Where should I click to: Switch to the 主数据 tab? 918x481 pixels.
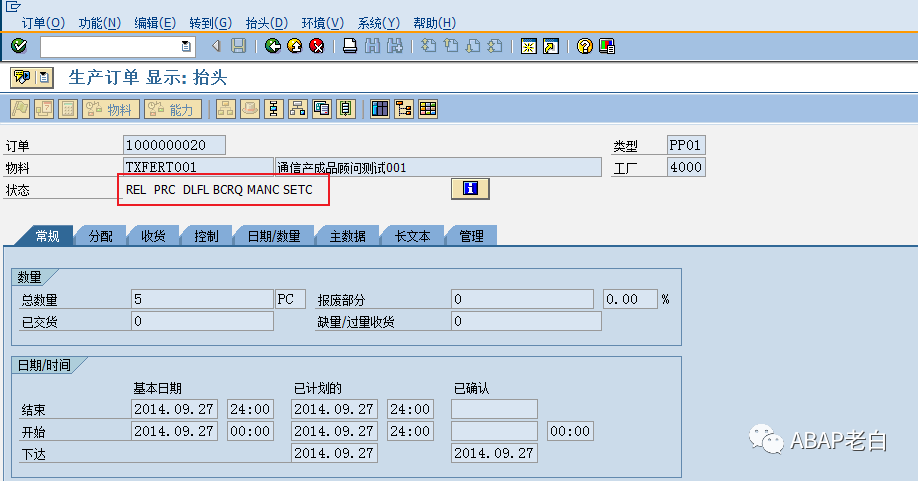tap(348, 236)
